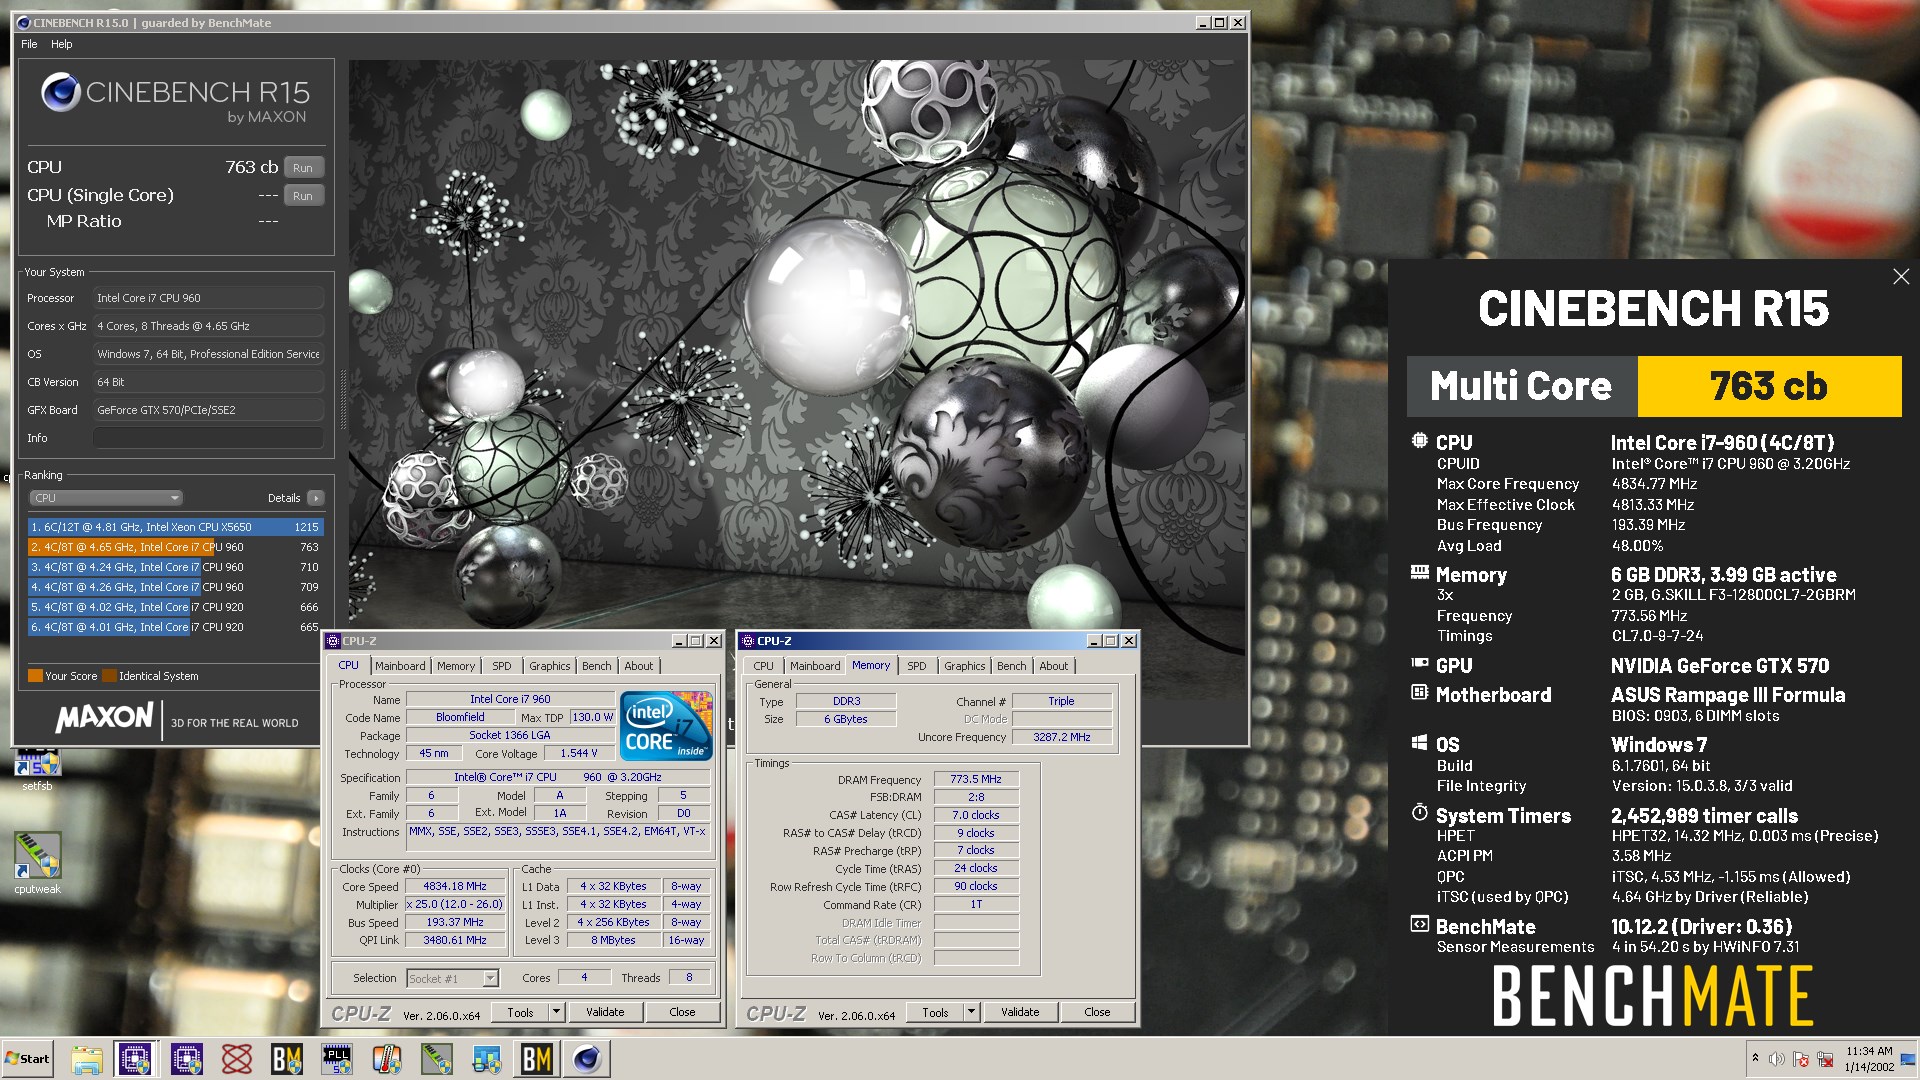Image resolution: width=1920 pixels, height=1080 pixels.
Task: Click the volume speaker tray icon
Action: pos(1777,1059)
